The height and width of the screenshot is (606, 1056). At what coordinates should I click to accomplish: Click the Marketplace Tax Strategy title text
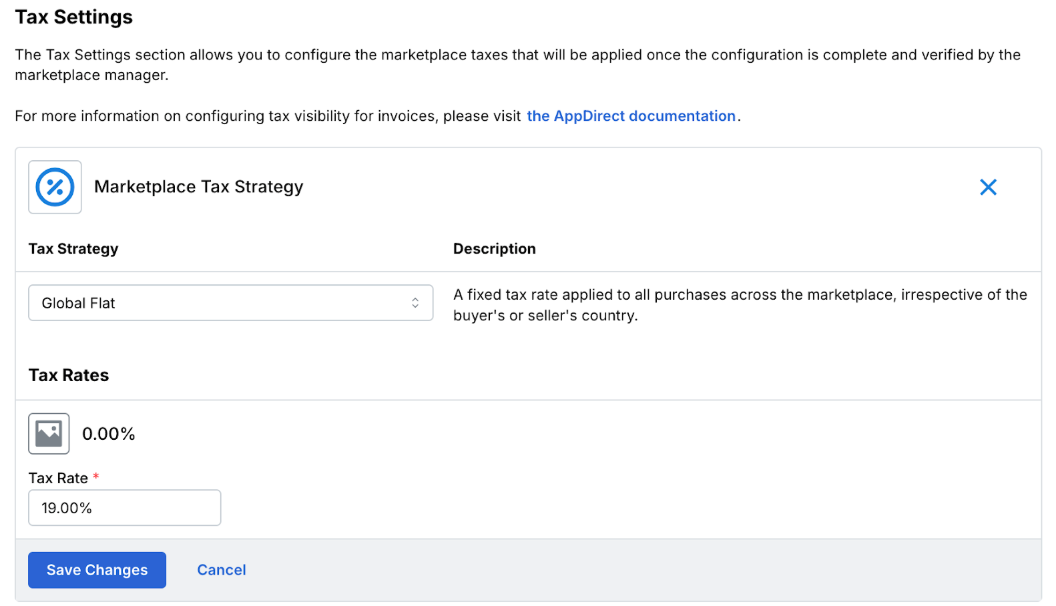point(198,187)
